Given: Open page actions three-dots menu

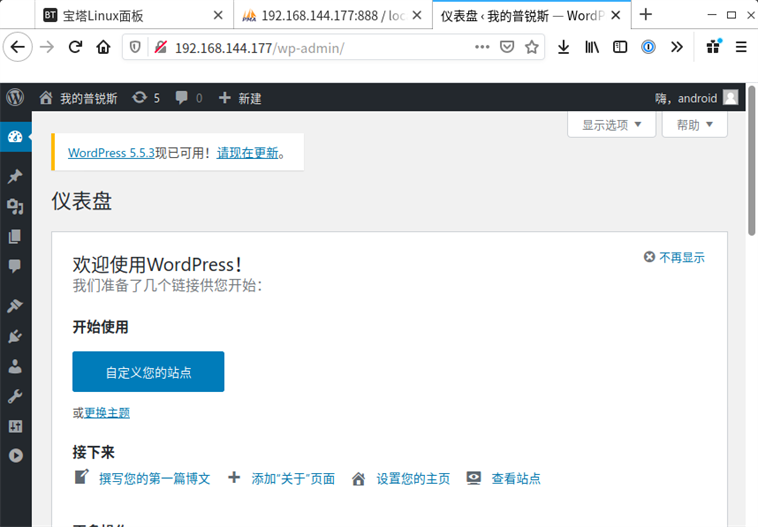Looking at the screenshot, I should (x=482, y=47).
